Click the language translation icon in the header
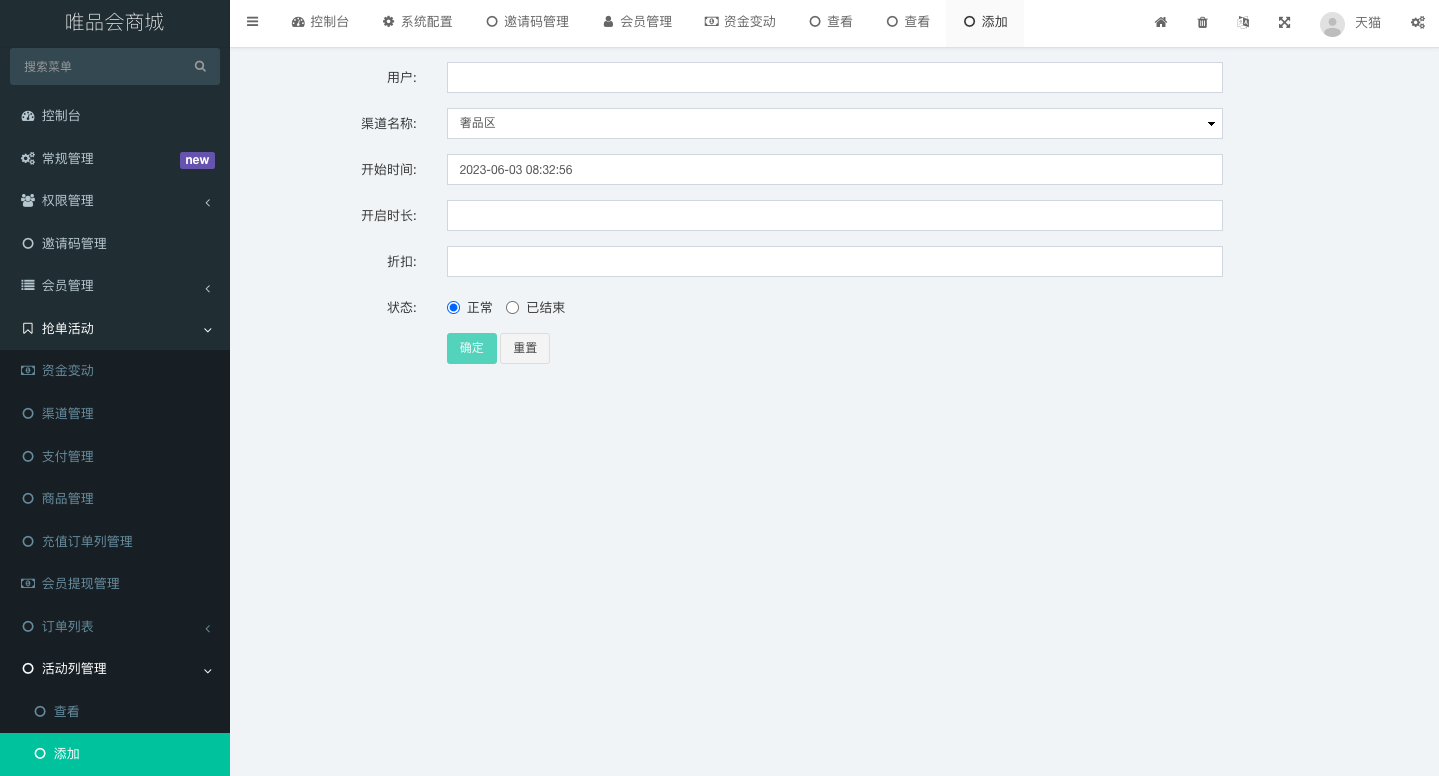This screenshot has height=776, width=1439. [1243, 22]
